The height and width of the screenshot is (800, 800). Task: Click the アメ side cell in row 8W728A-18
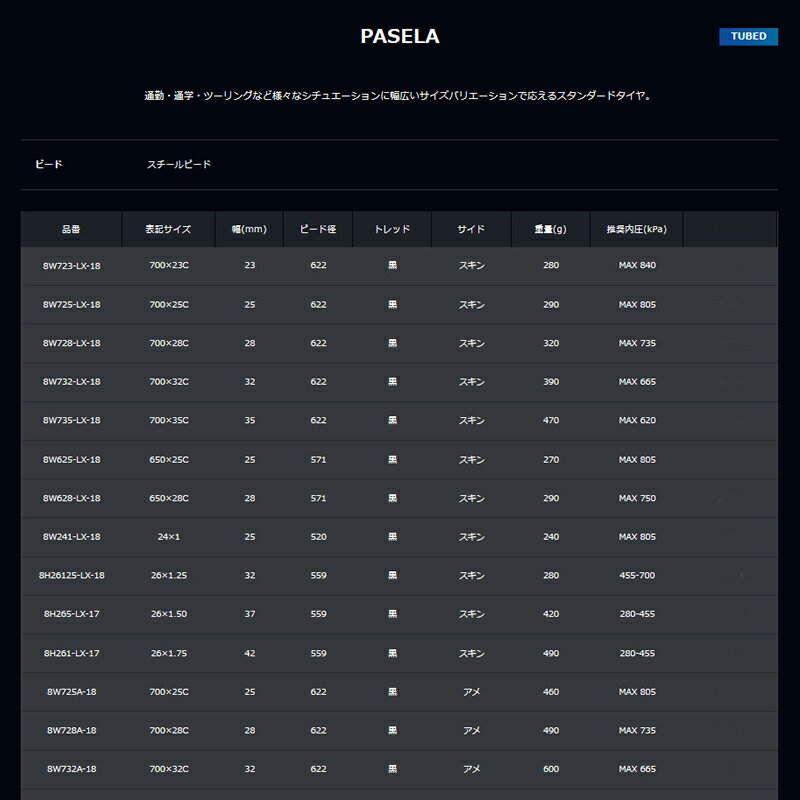(x=471, y=731)
